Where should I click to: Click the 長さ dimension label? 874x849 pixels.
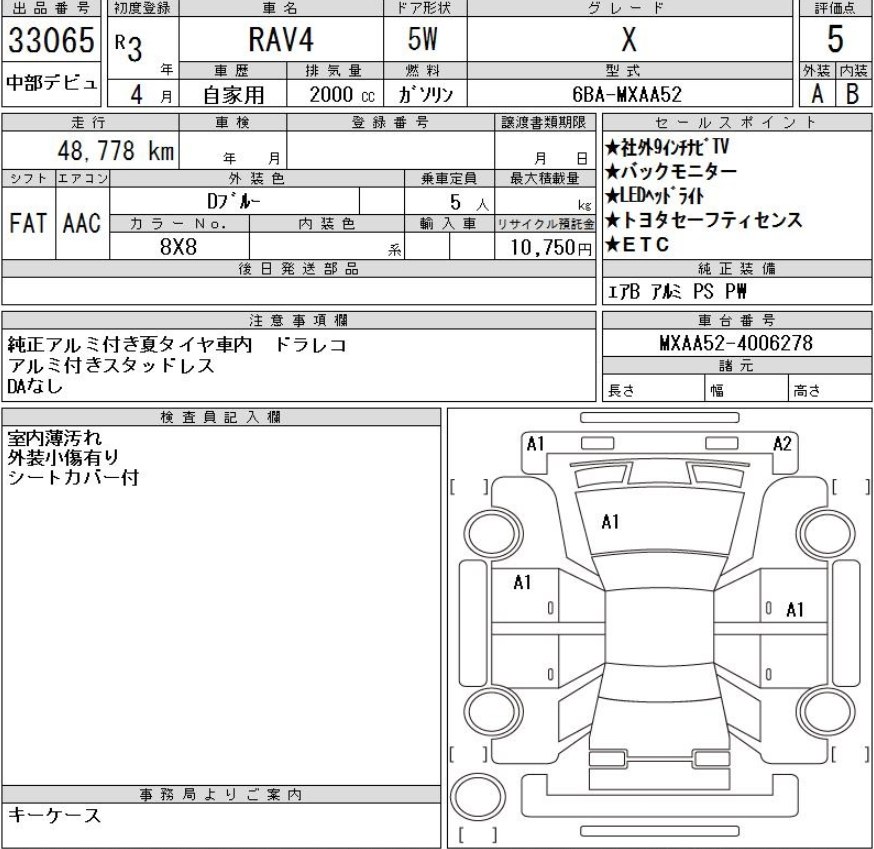pos(621,390)
